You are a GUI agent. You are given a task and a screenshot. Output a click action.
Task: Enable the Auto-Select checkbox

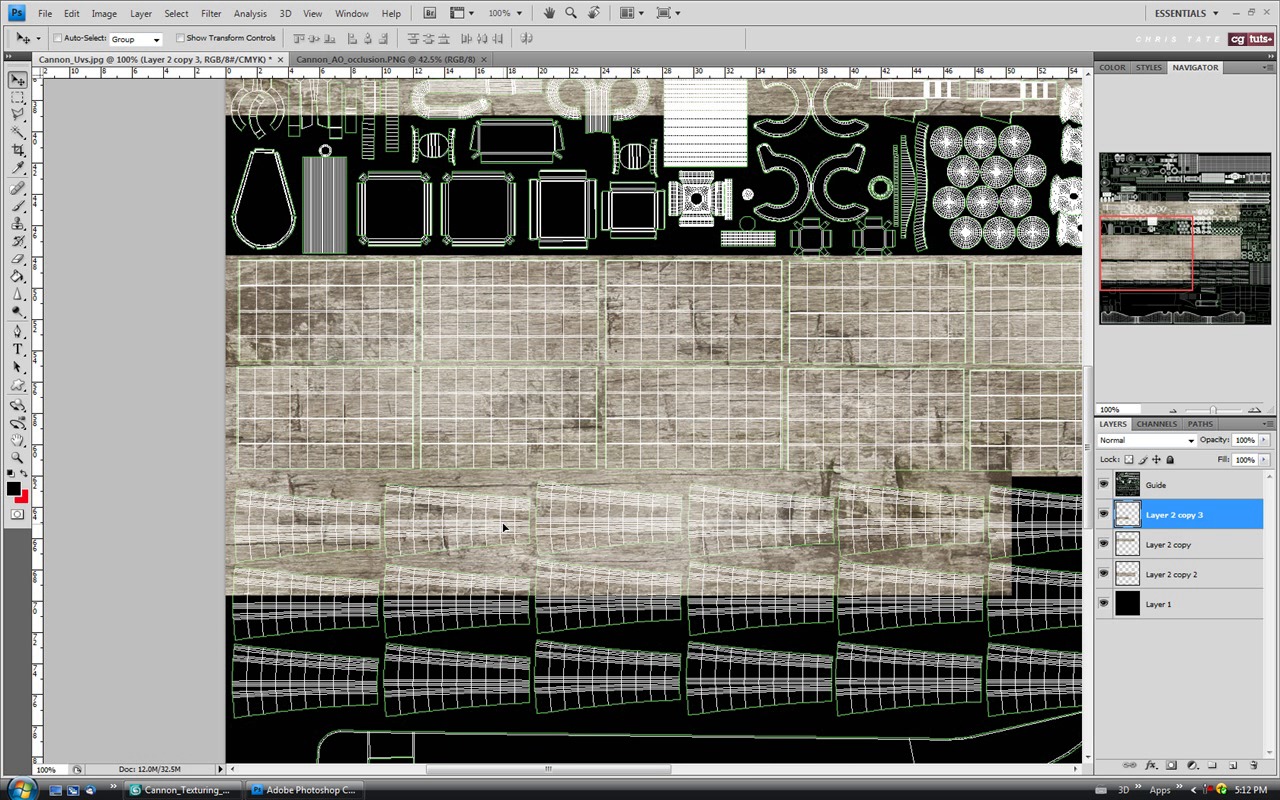[58, 38]
